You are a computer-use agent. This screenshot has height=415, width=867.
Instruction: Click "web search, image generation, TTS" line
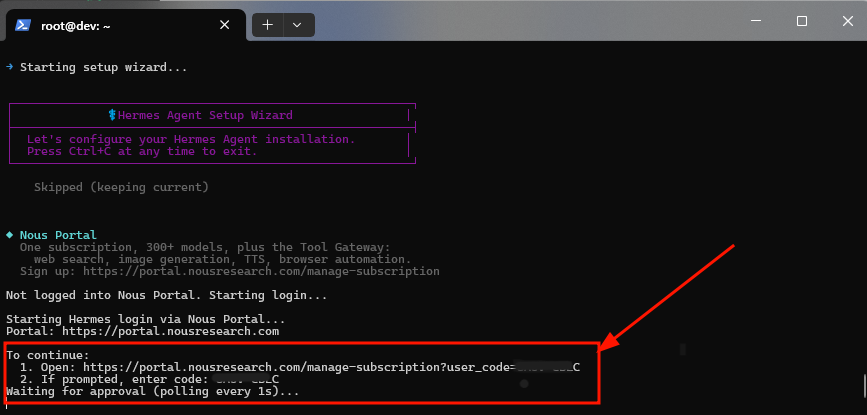(x=222, y=259)
